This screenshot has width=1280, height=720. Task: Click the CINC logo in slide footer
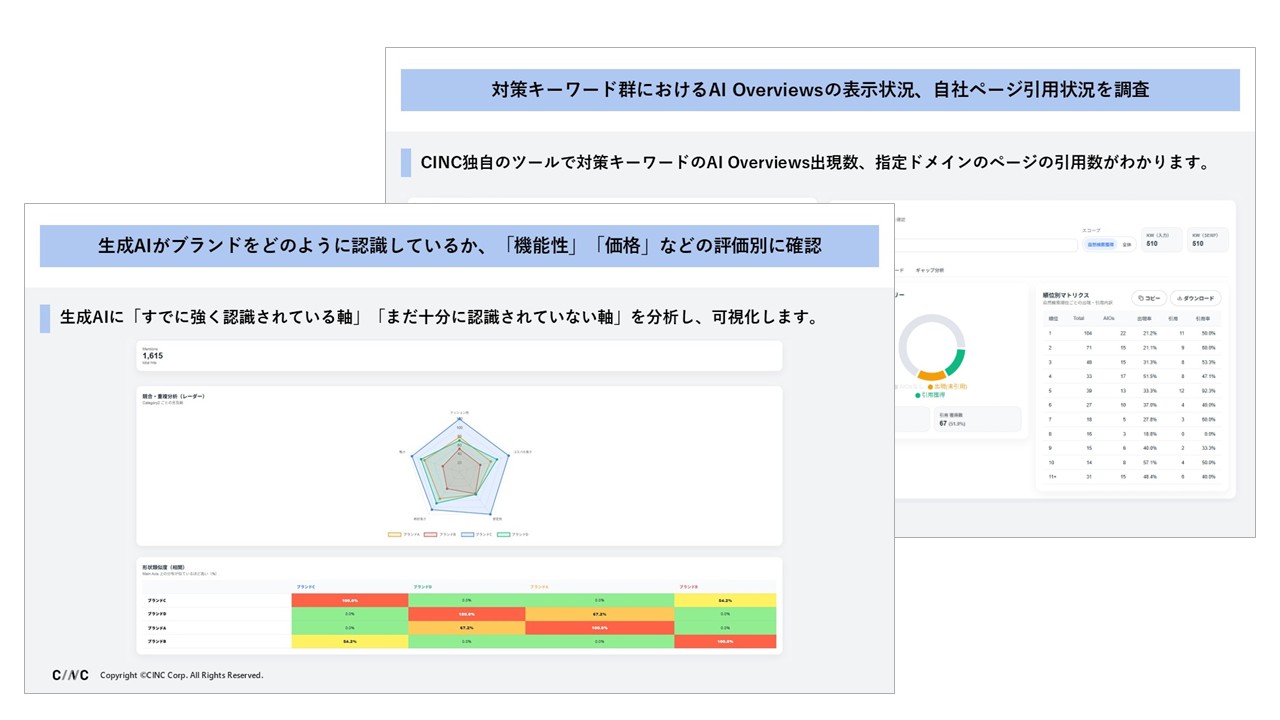click(x=70, y=676)
